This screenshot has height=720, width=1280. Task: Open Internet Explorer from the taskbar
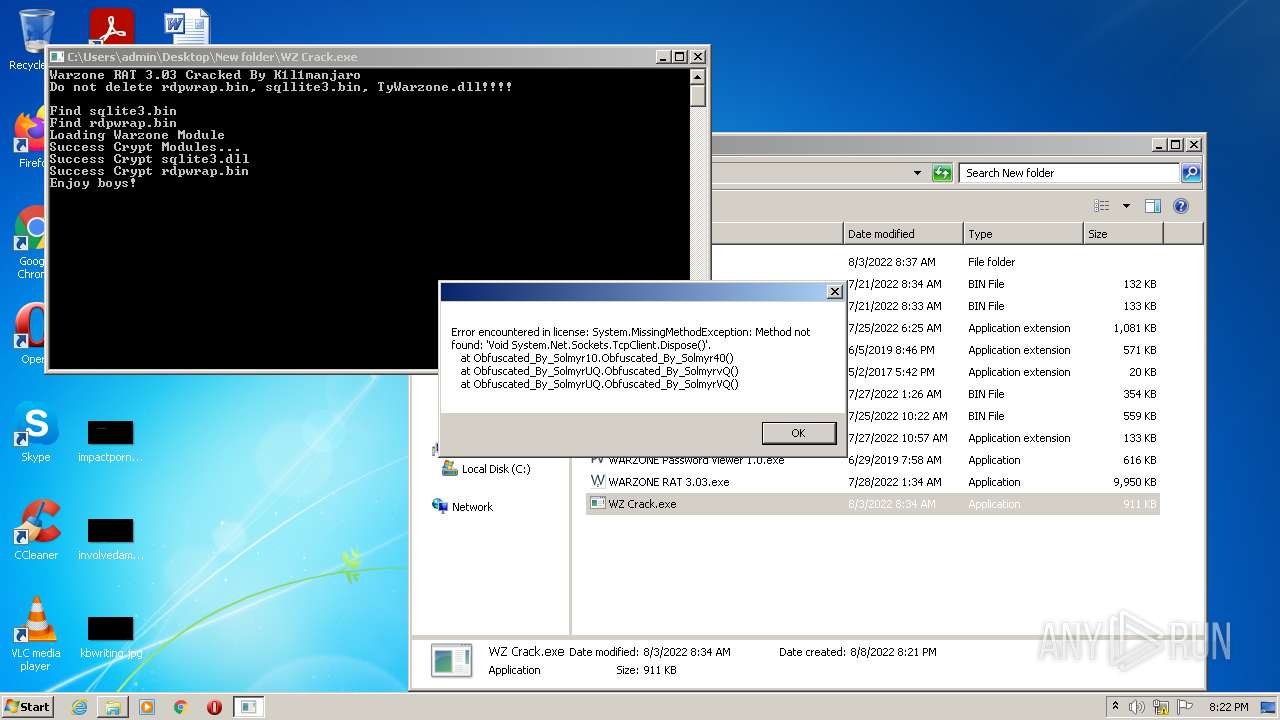pos(79,707)
